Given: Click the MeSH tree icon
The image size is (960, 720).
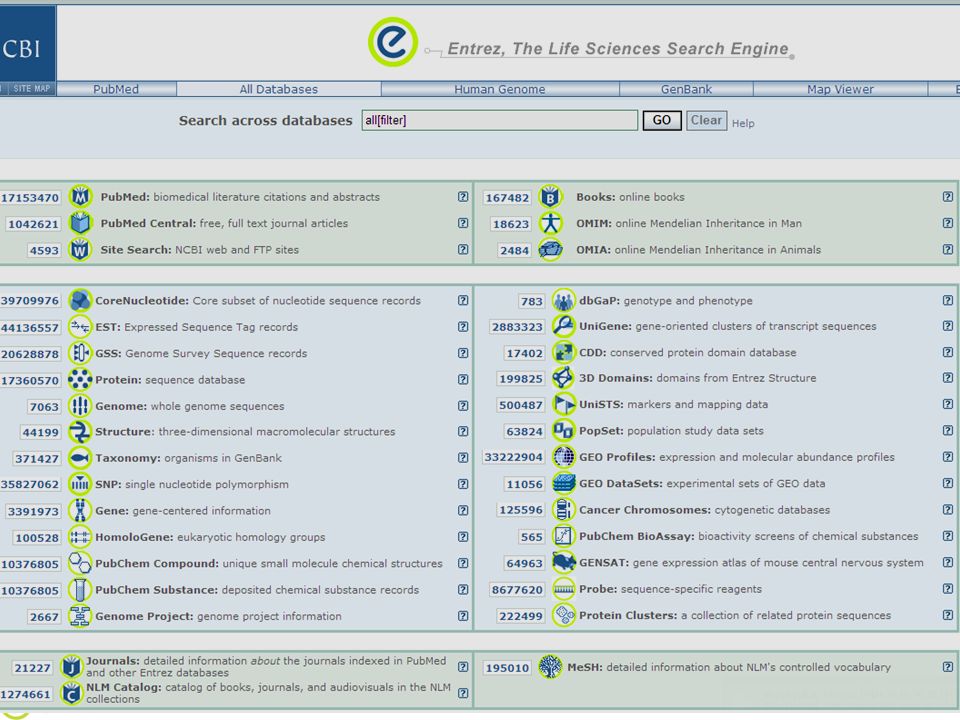Looking at the screenshot, I should pyautogui.click(x=550, y=667).
